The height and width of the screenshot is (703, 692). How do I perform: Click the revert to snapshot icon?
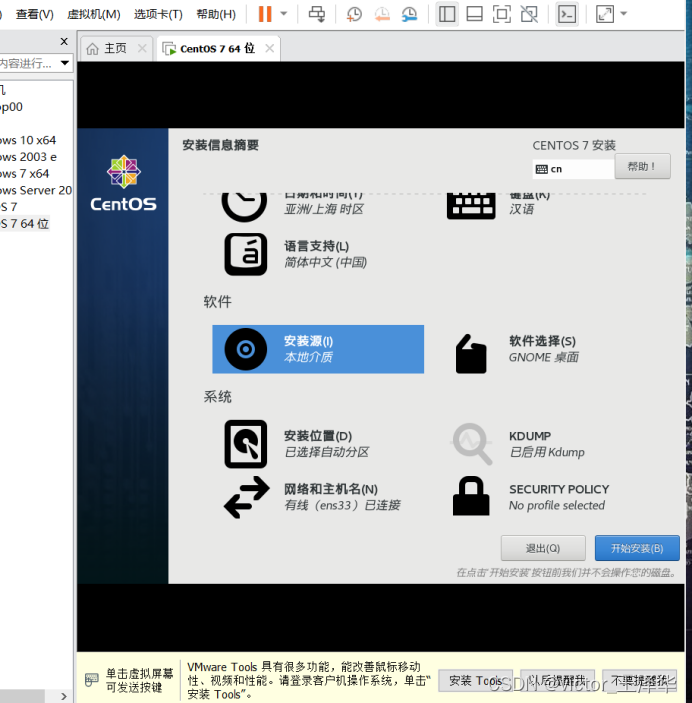click(x=382, y=14)
